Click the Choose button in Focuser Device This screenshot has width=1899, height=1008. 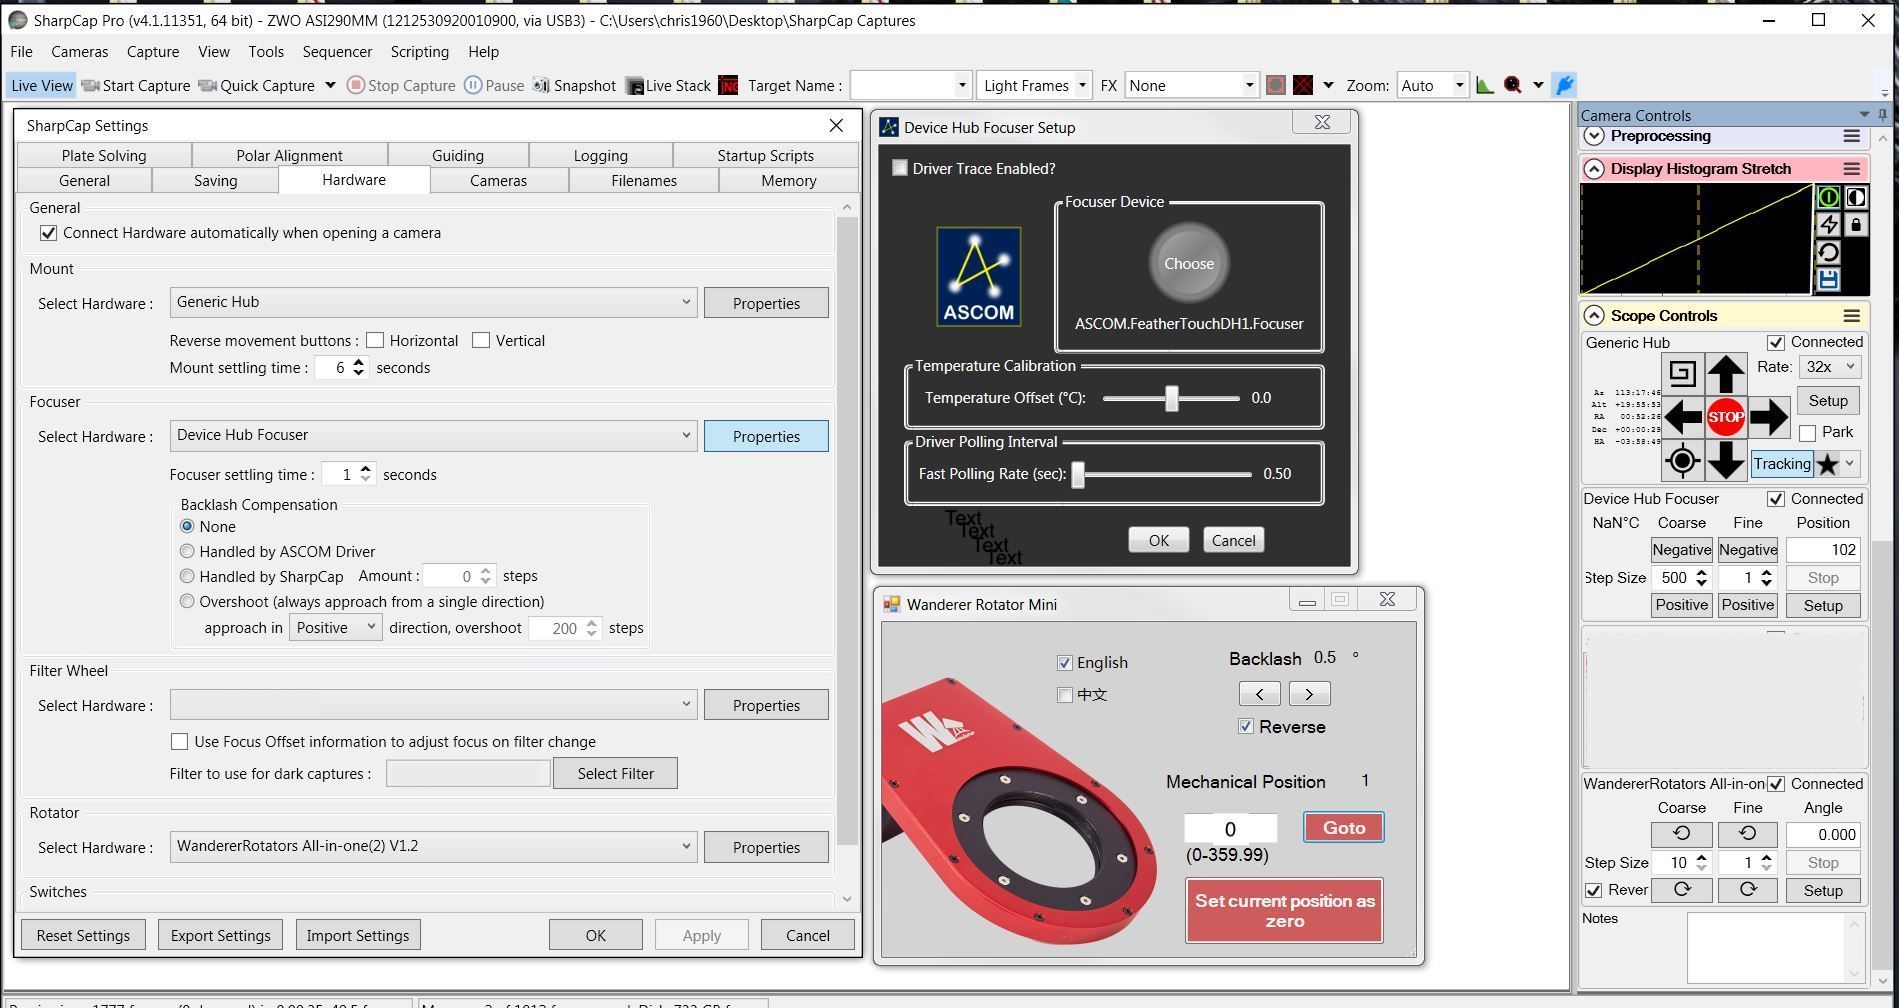(1188, 263)
